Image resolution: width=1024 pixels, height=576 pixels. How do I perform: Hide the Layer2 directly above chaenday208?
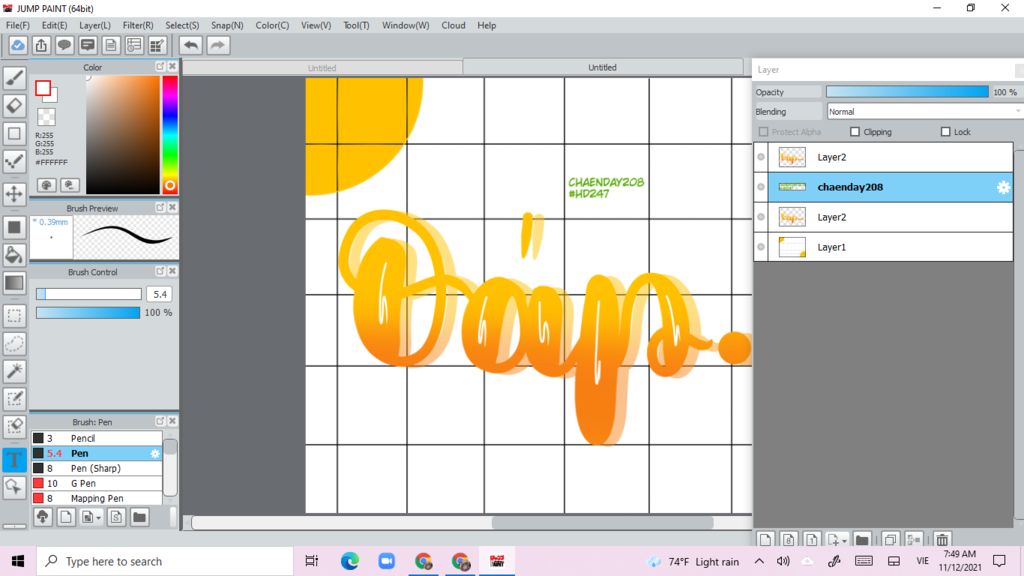tap(761, 157)
